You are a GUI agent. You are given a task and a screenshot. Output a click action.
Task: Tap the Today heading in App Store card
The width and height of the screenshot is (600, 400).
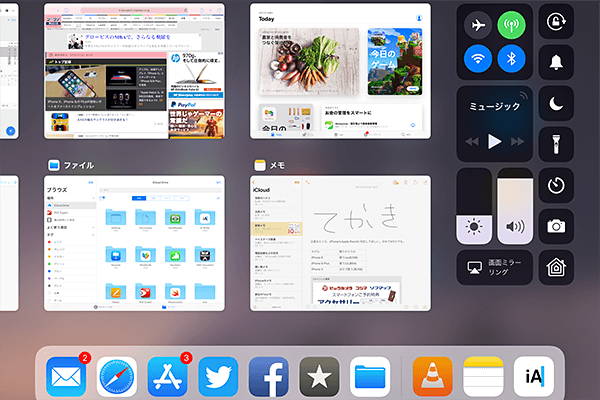click(x=266, y=19)
